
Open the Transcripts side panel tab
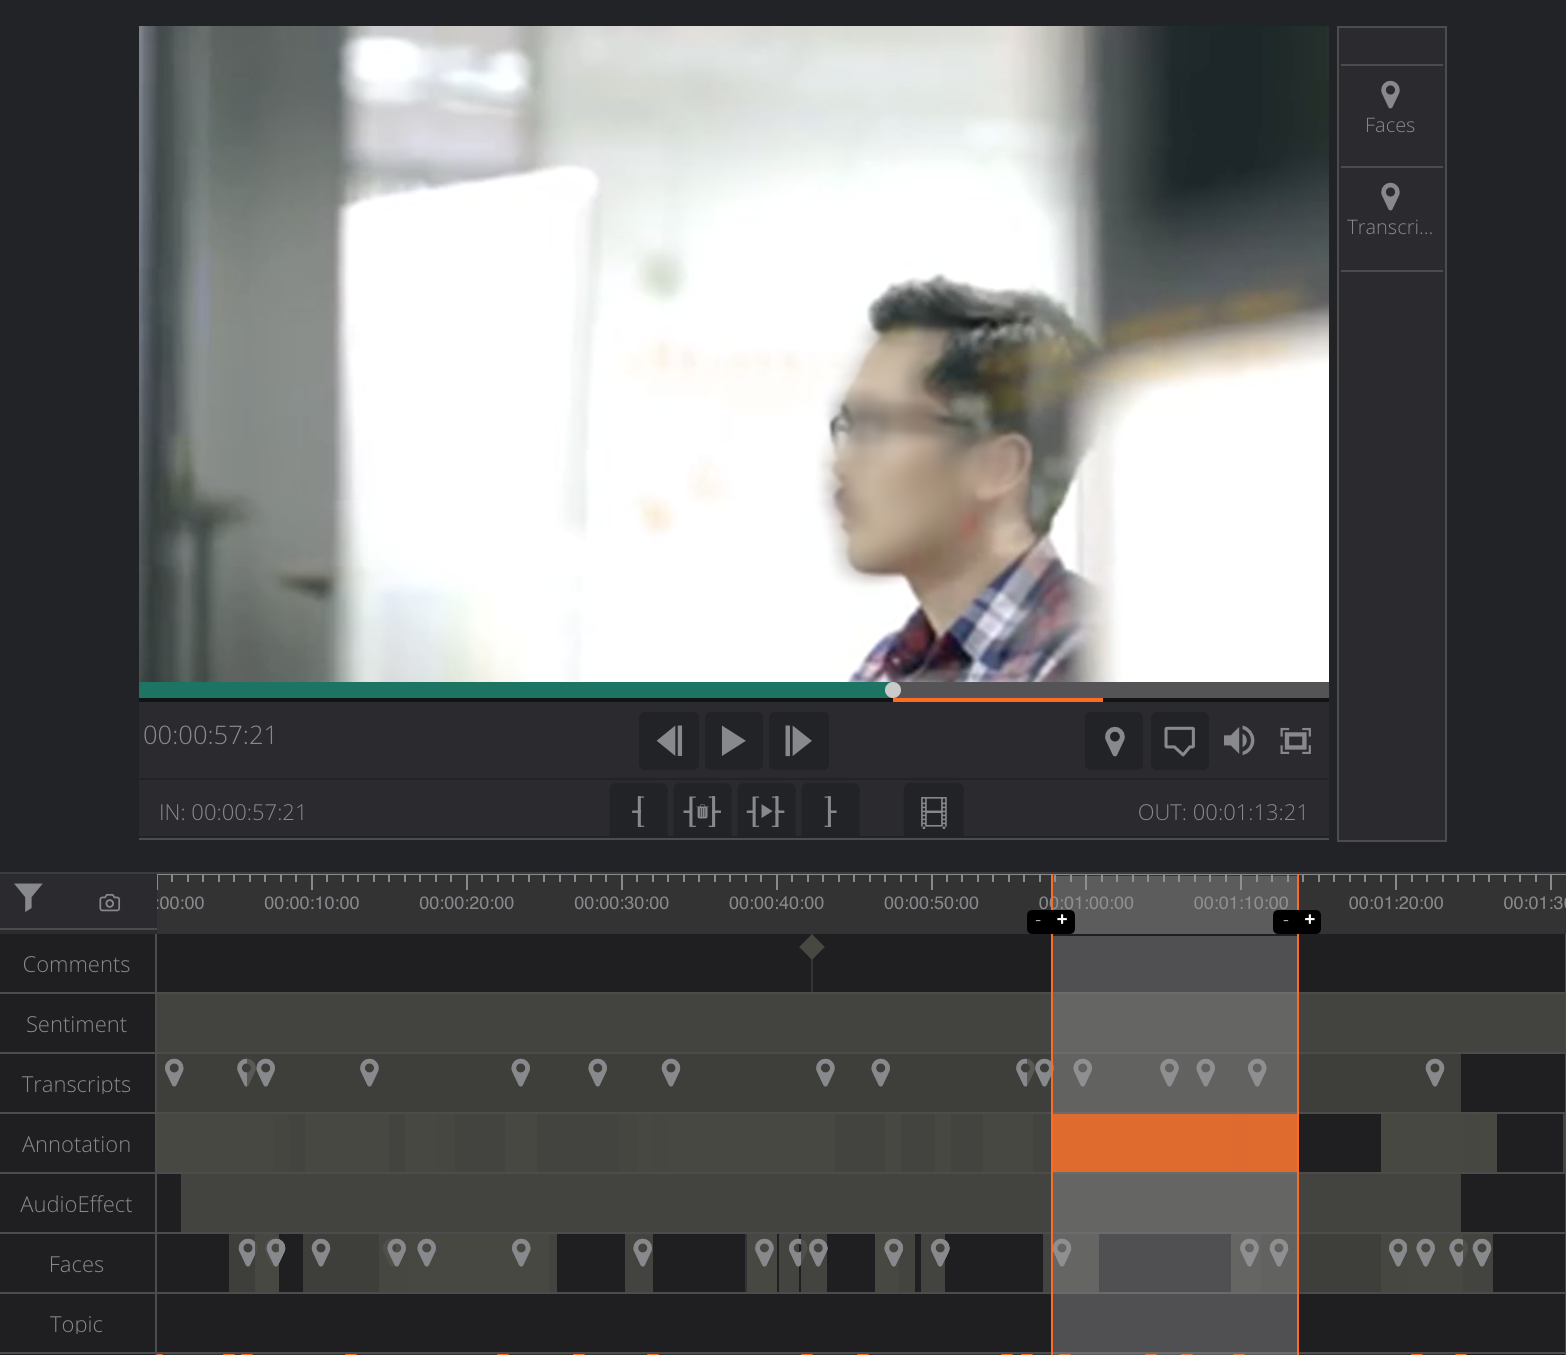coord(1390,210)
